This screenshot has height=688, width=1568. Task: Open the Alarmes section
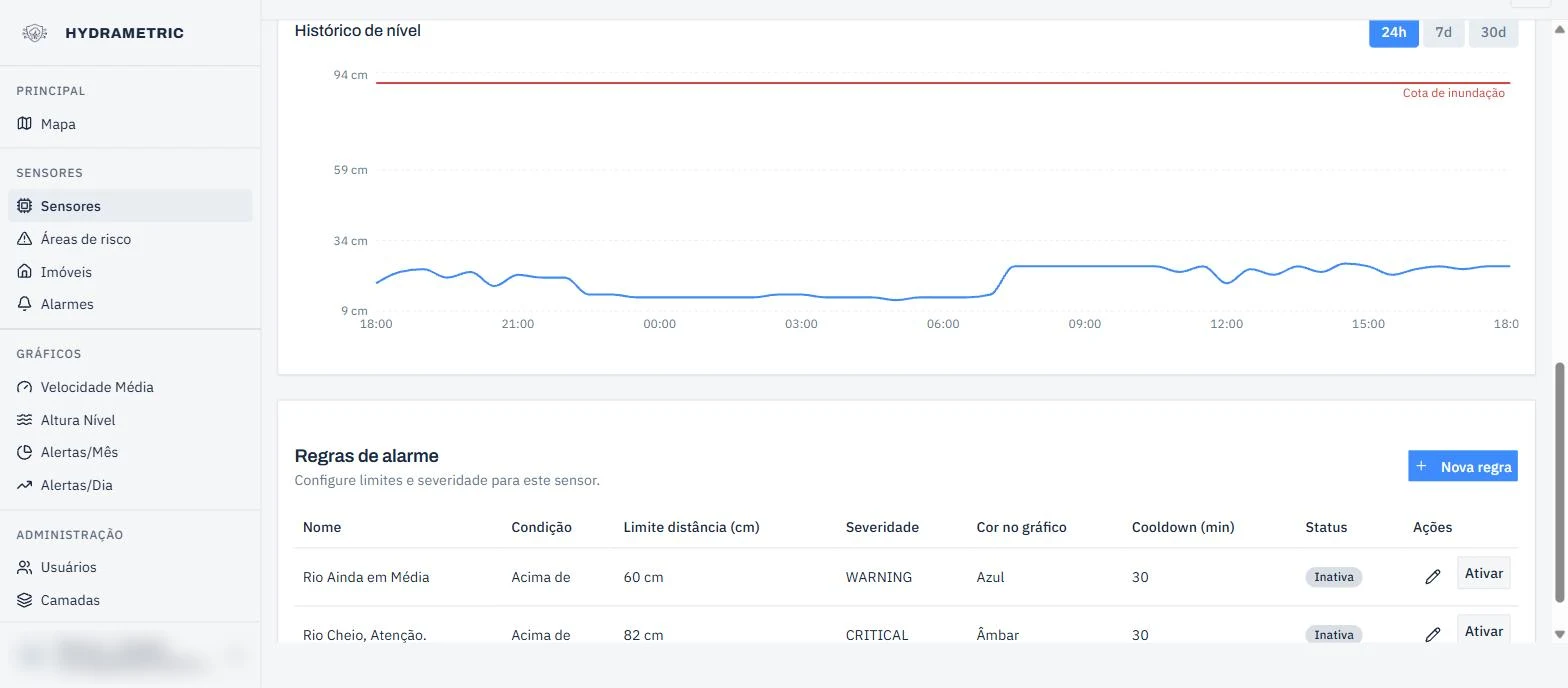(130, 304)
